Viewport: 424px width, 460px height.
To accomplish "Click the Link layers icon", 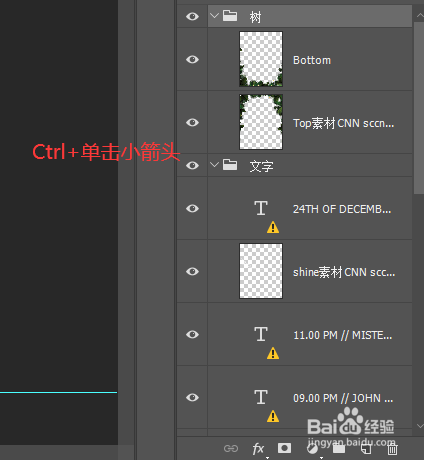I will pos(231,449).
